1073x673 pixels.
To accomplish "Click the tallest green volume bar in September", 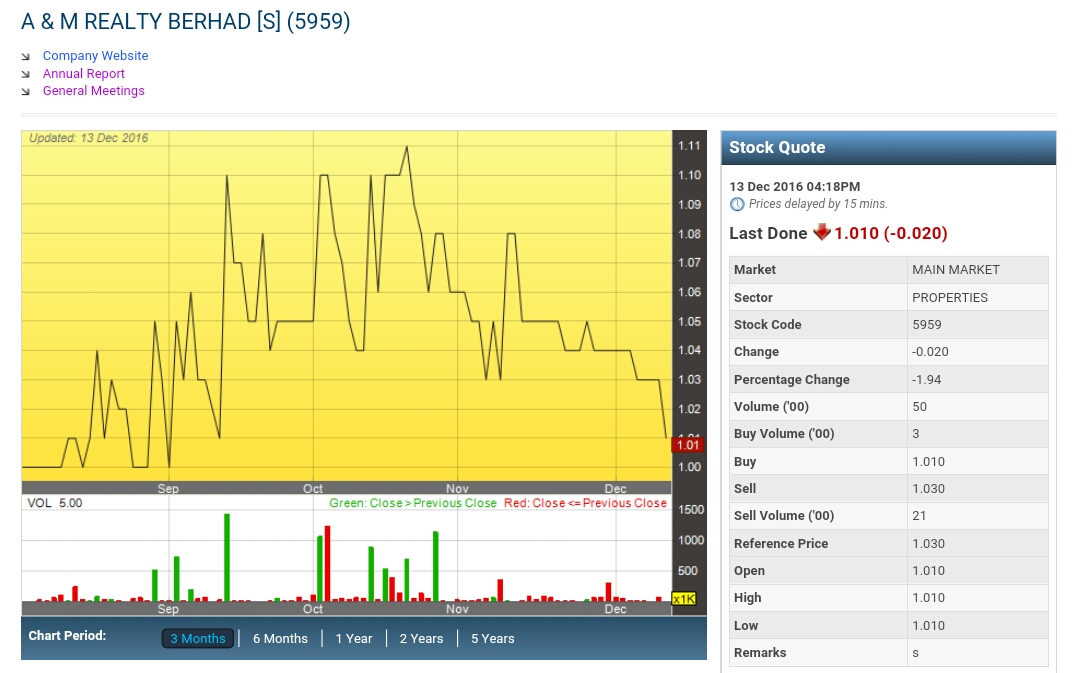I will click(227, 557).
